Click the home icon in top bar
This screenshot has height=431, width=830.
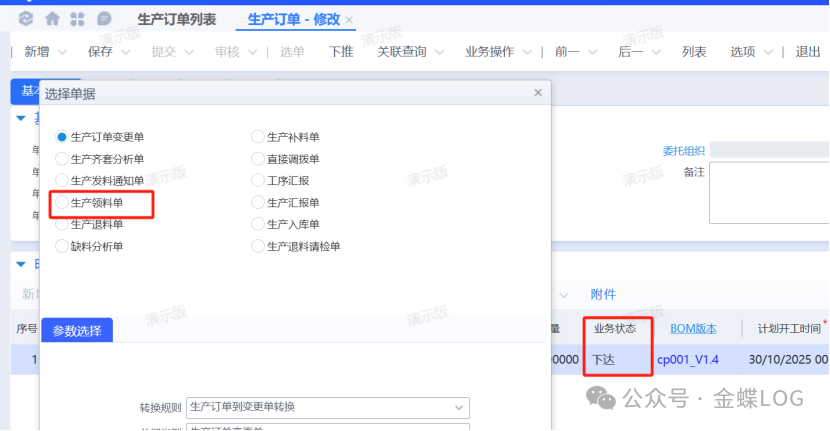52,18
